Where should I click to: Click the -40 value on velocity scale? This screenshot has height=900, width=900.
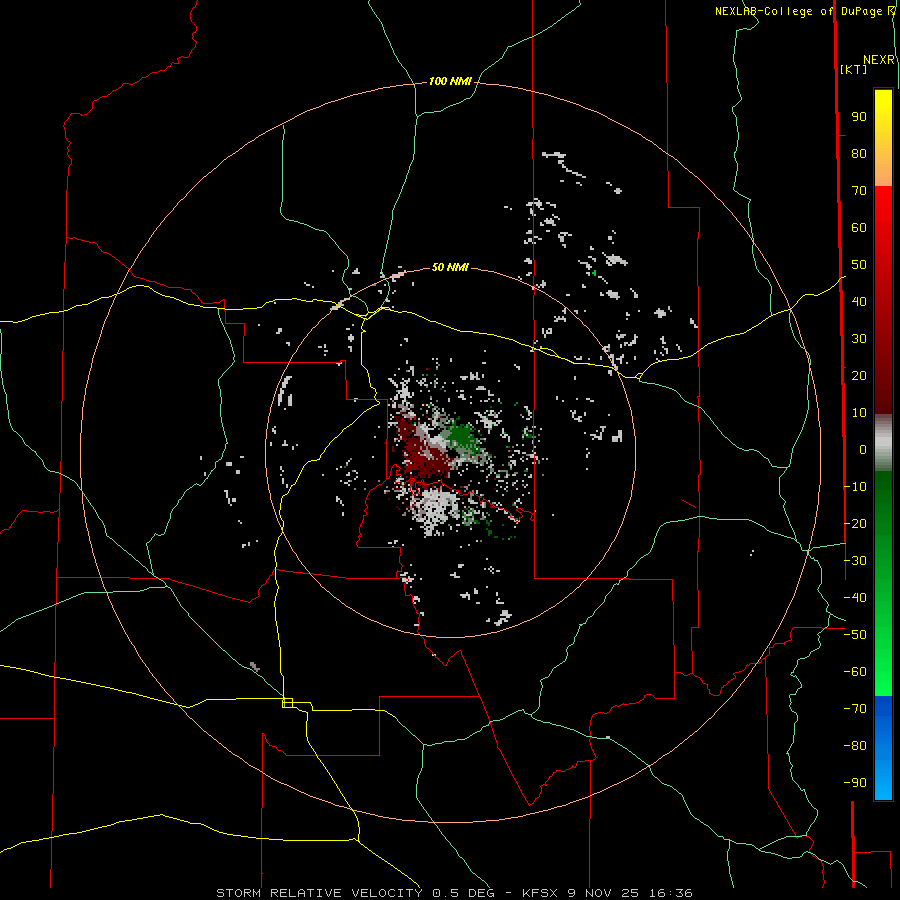[855, 598]
